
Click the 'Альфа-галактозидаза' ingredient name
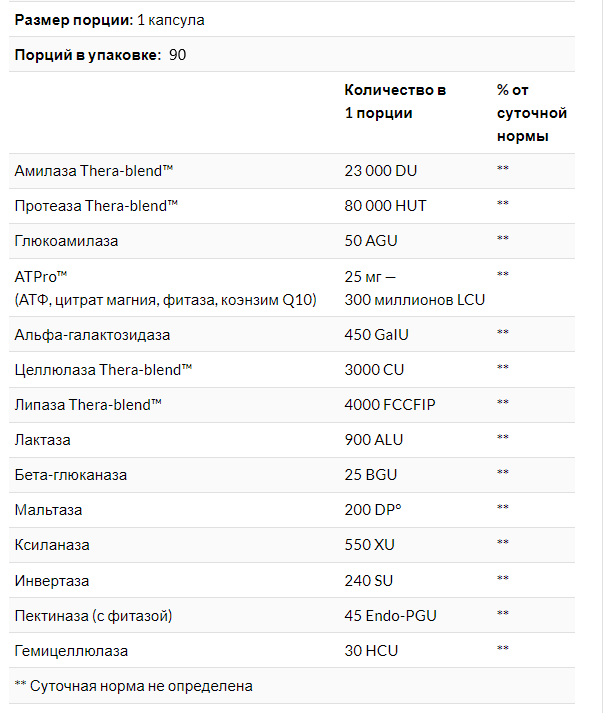pyautogui.click(x=92, y=333)
